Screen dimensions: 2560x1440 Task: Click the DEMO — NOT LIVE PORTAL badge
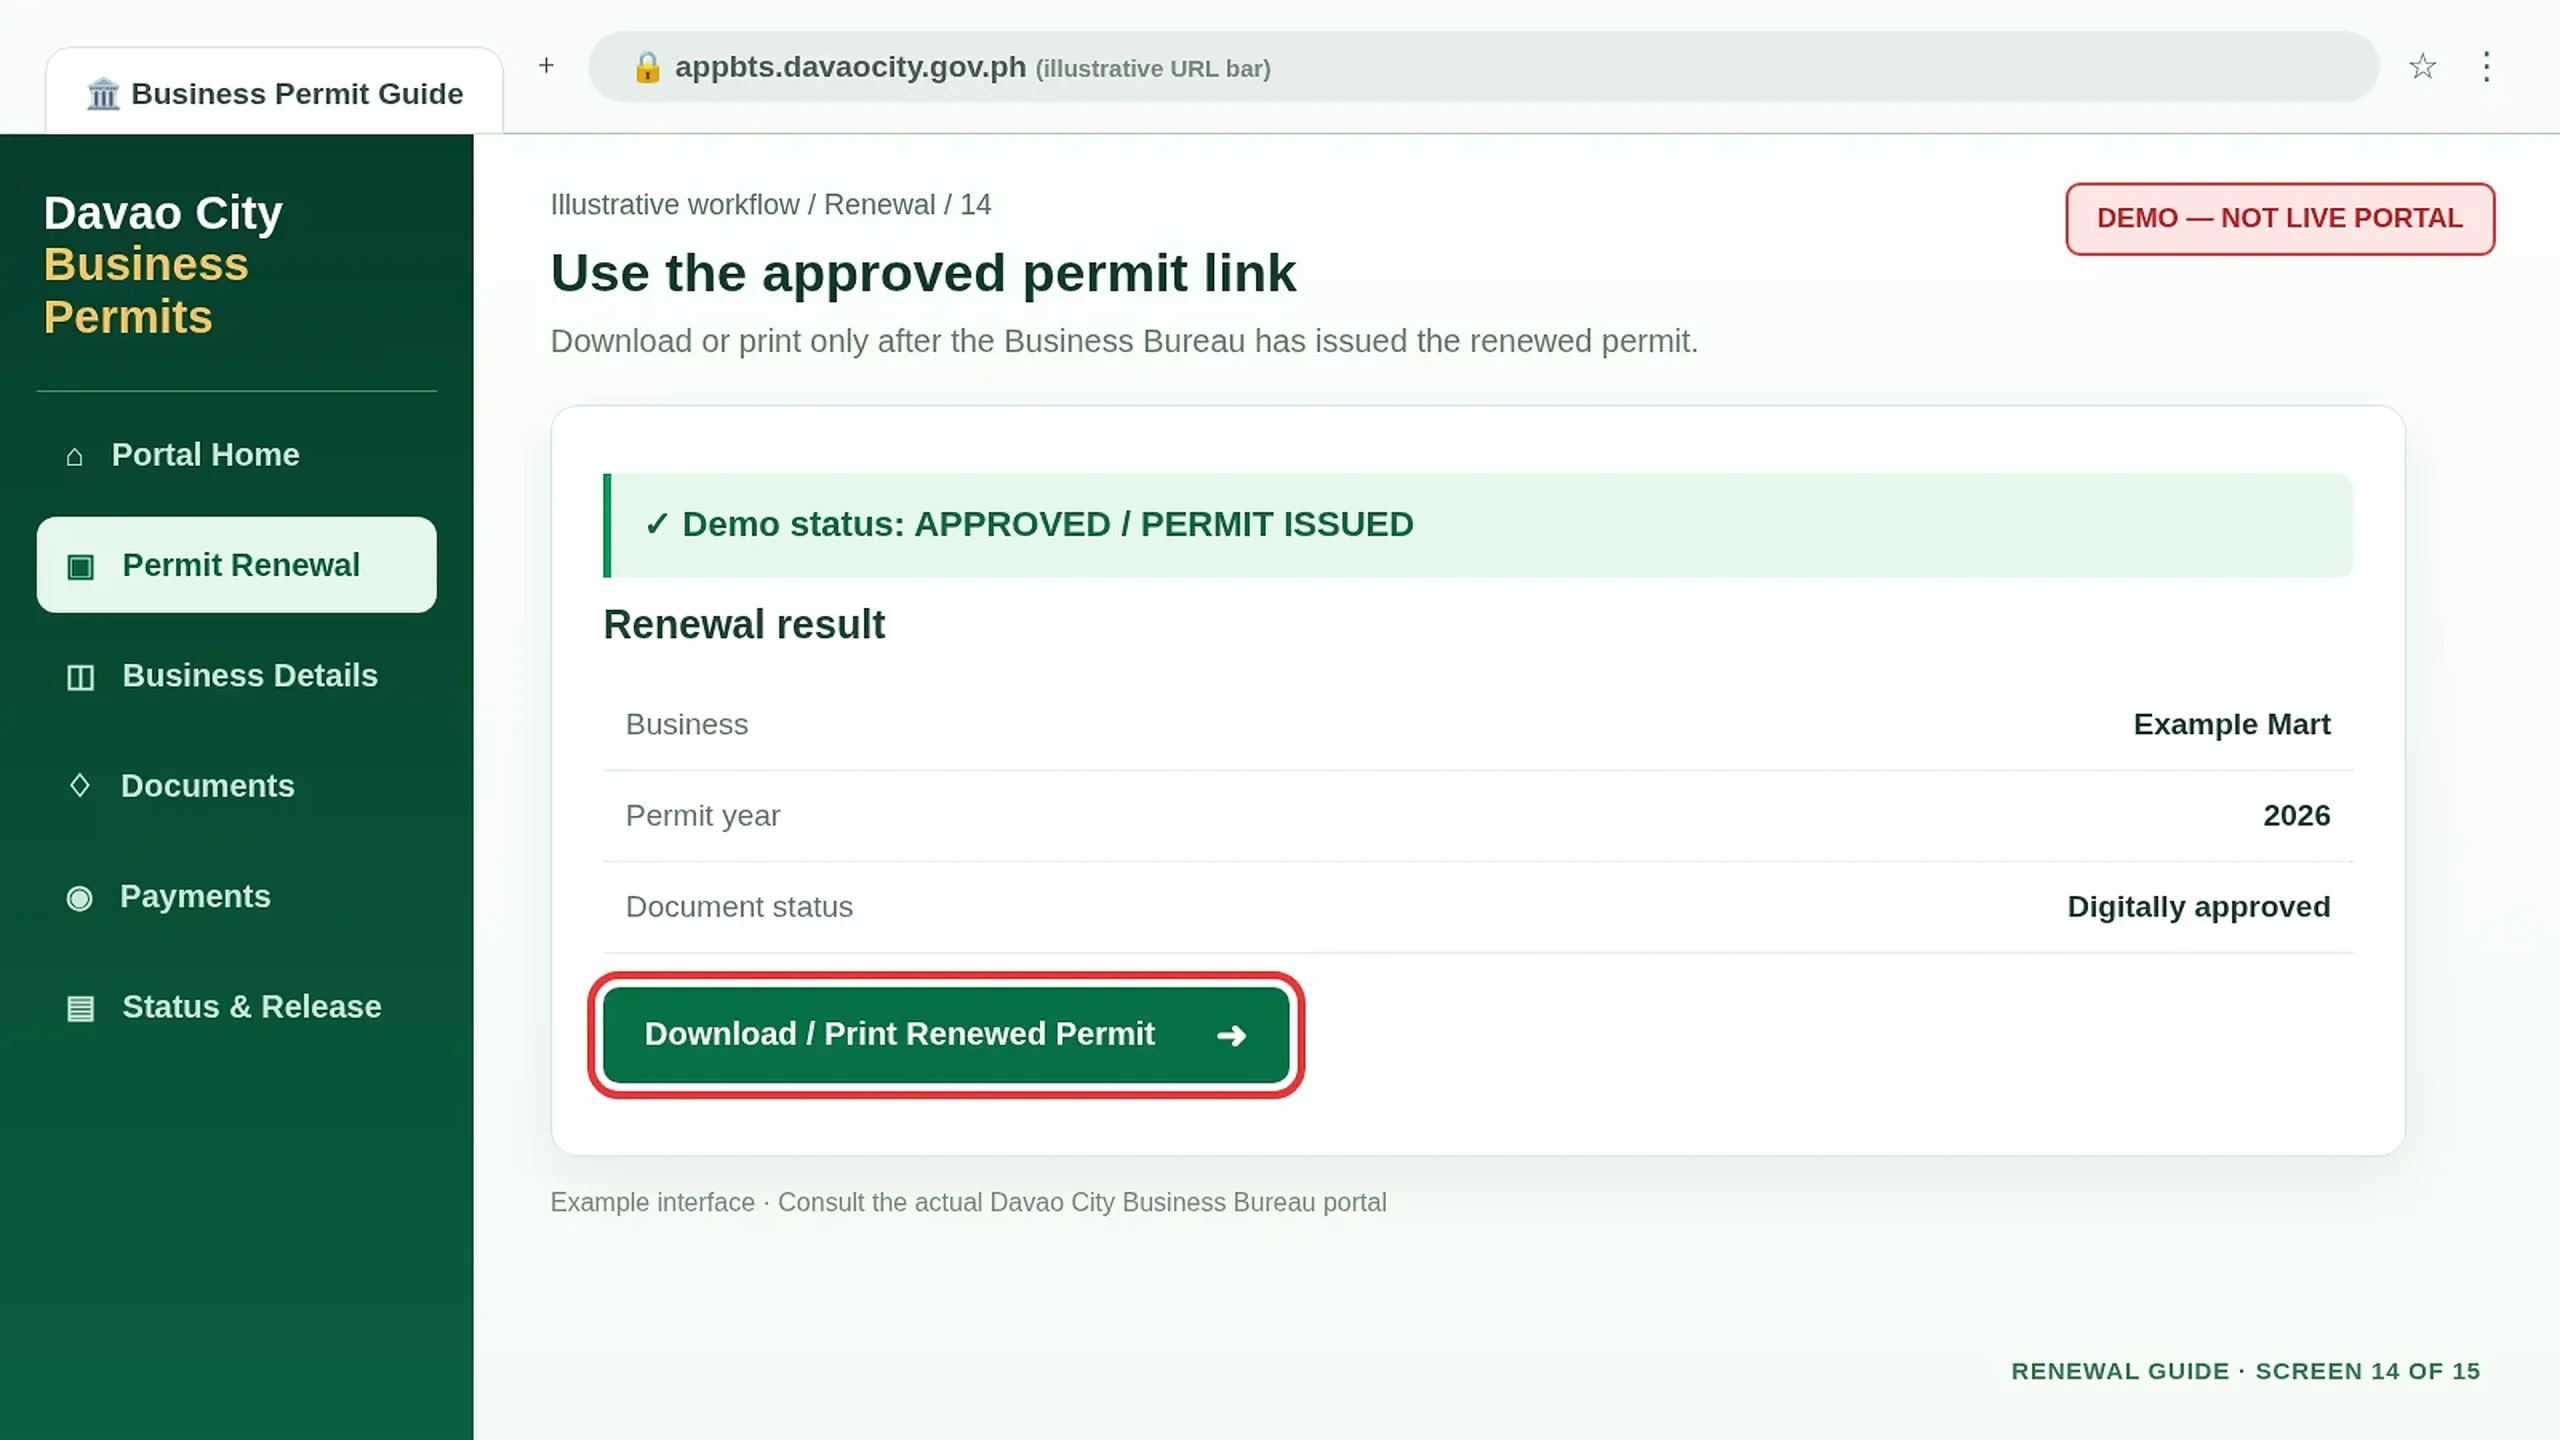2280,219
